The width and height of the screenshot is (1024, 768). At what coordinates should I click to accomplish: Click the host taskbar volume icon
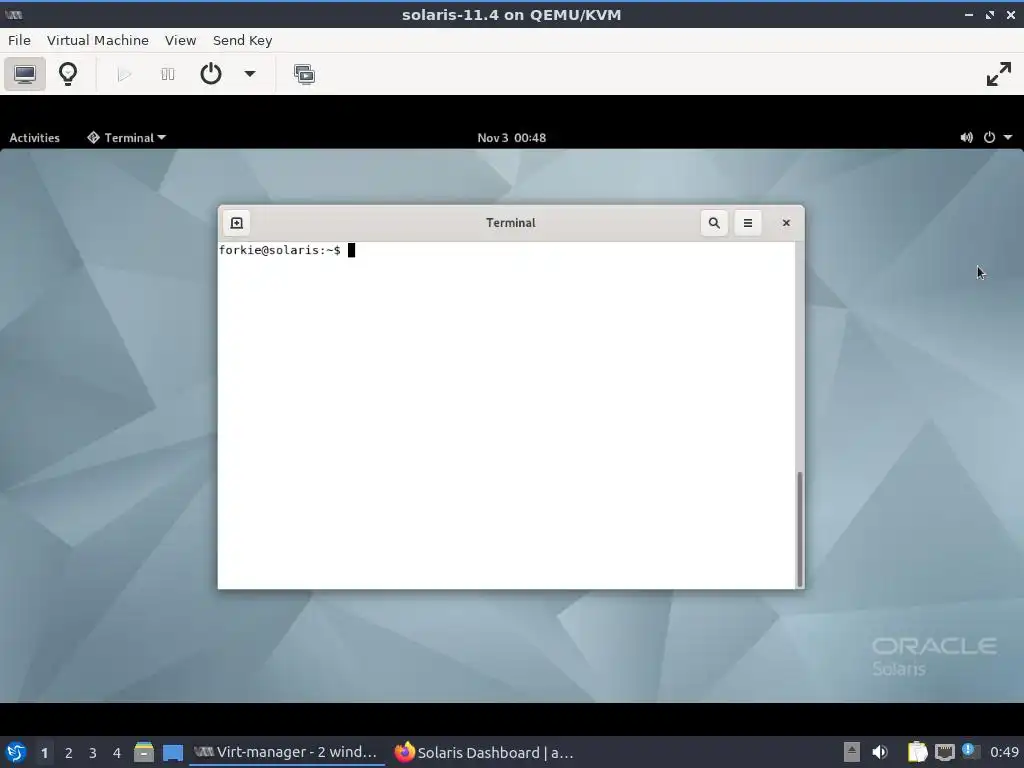(880, 752)
